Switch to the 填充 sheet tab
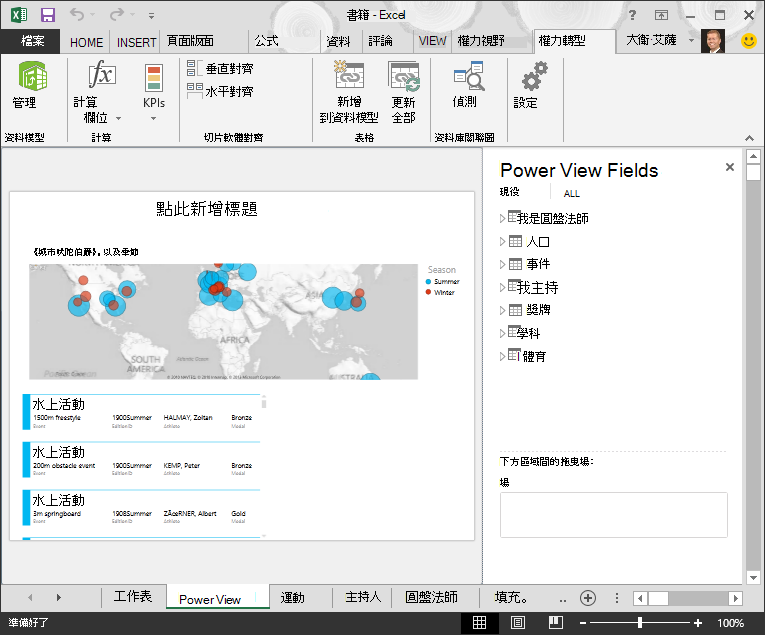Image resolution: width=765 pixels, height=635 pixels. pyautogui.click(x=510, y=597)
